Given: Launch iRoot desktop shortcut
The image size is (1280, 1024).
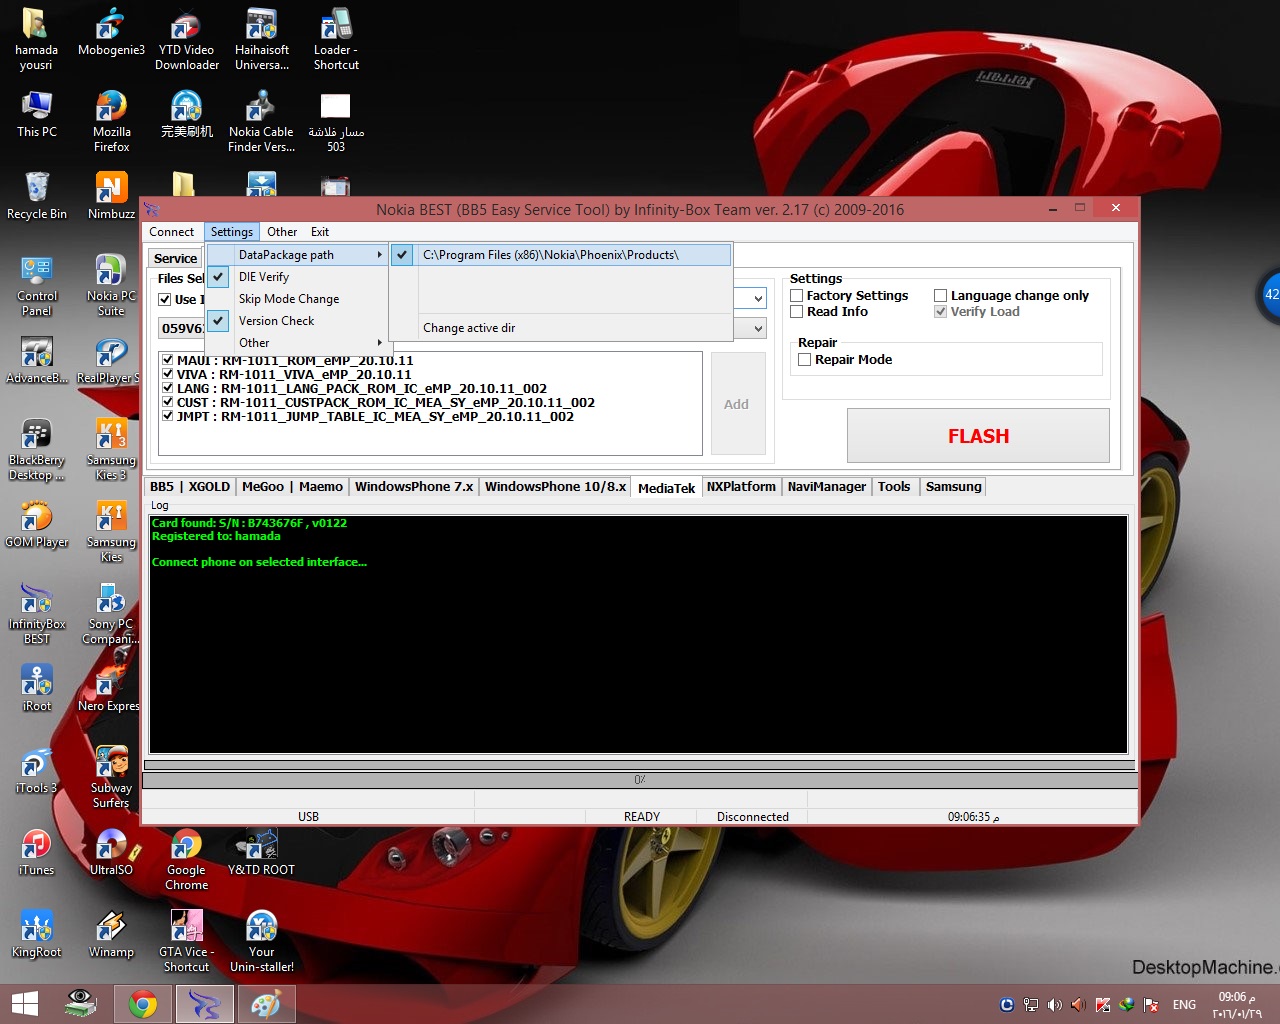Looking at the screenshot, I should click(x=36, y=689).
